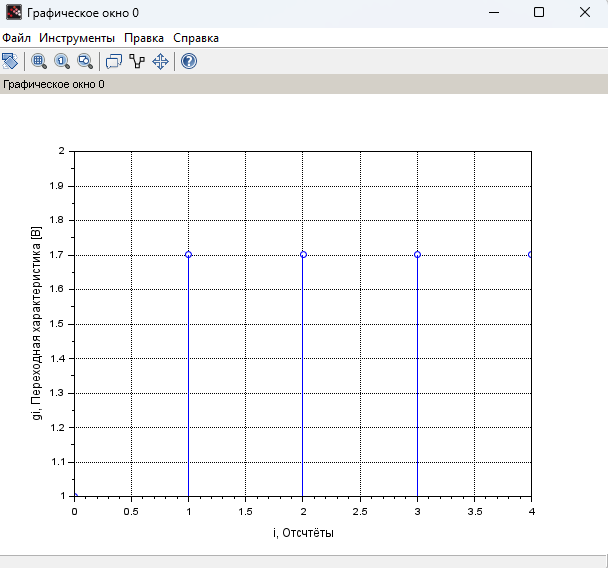Click the X-axis tick label 2.5
The image size is (608, 568).
click(x=360, y=512)
